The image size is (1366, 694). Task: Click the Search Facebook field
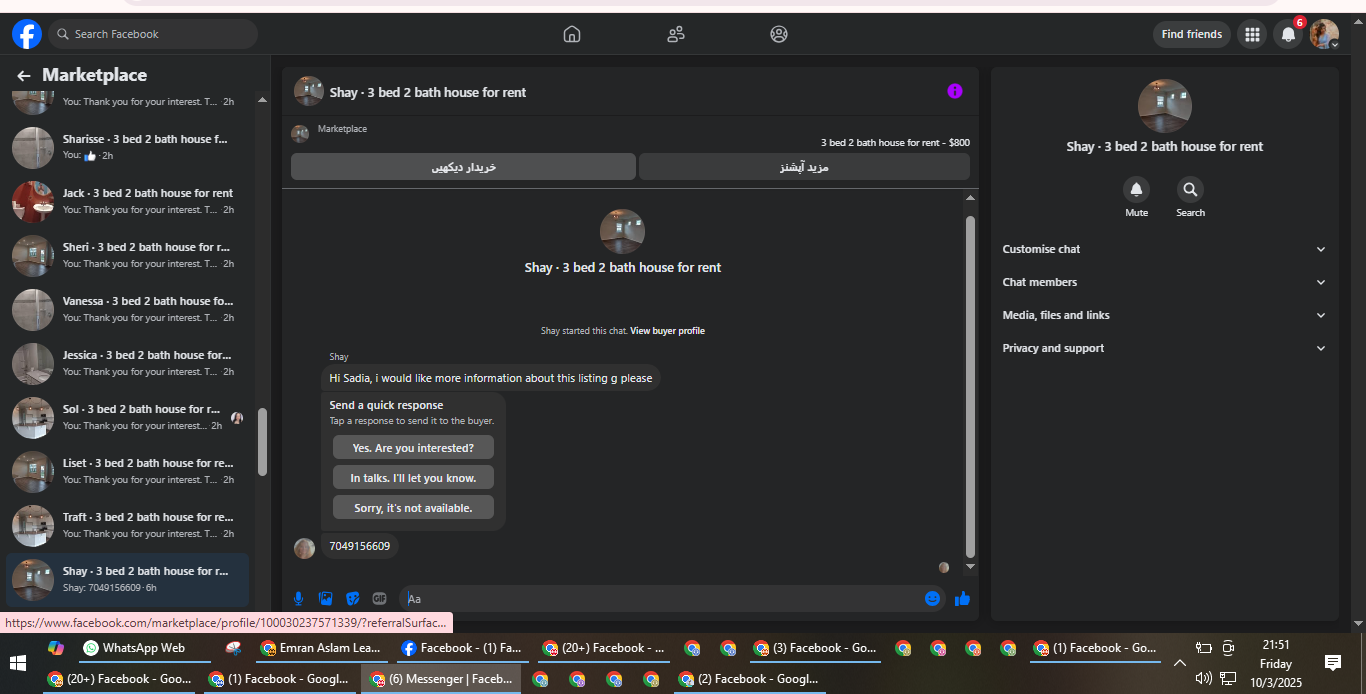[153, 34]
